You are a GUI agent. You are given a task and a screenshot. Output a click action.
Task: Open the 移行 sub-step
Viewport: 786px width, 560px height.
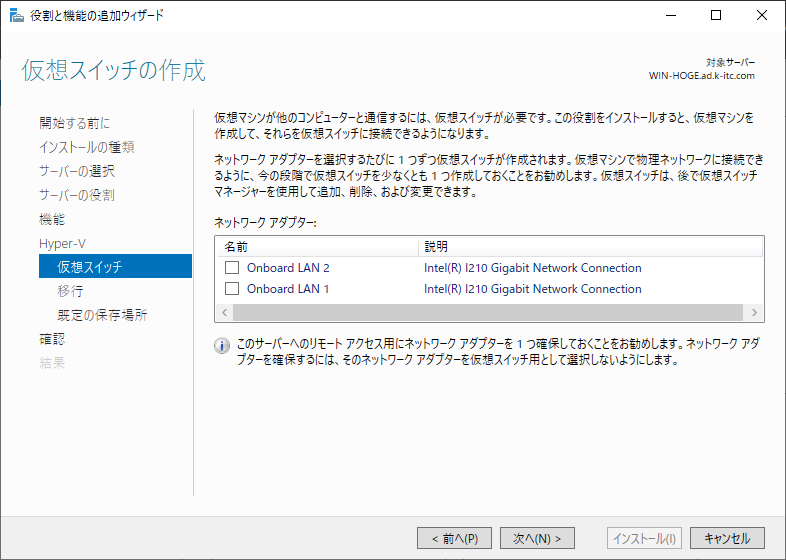pyautogui.click(x=70, y=291)
